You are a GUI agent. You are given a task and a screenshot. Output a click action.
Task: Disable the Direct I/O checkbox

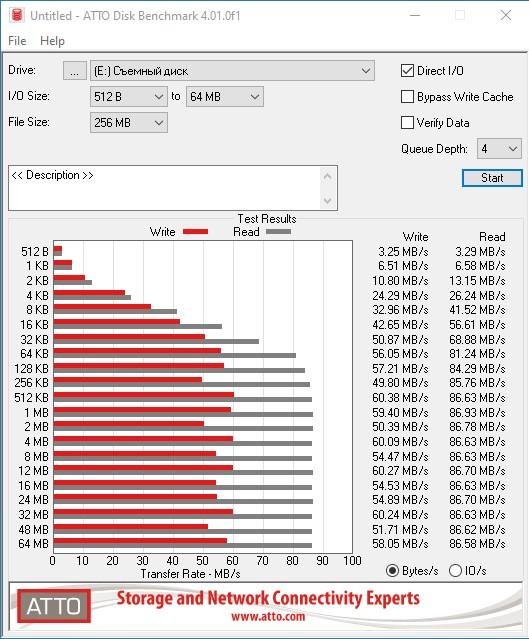407,71
